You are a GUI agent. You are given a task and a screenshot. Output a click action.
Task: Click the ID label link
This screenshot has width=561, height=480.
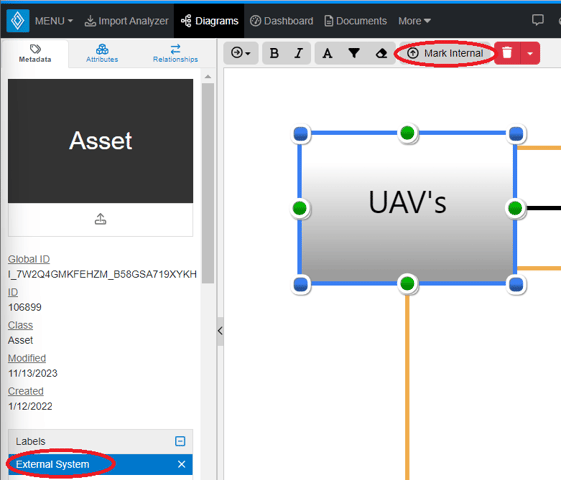(13, 292)
